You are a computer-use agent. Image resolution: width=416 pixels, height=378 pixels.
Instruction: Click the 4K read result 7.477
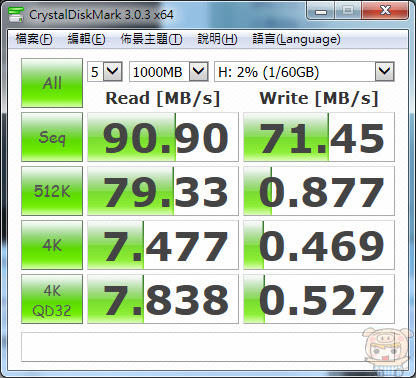tap(163, 245)
